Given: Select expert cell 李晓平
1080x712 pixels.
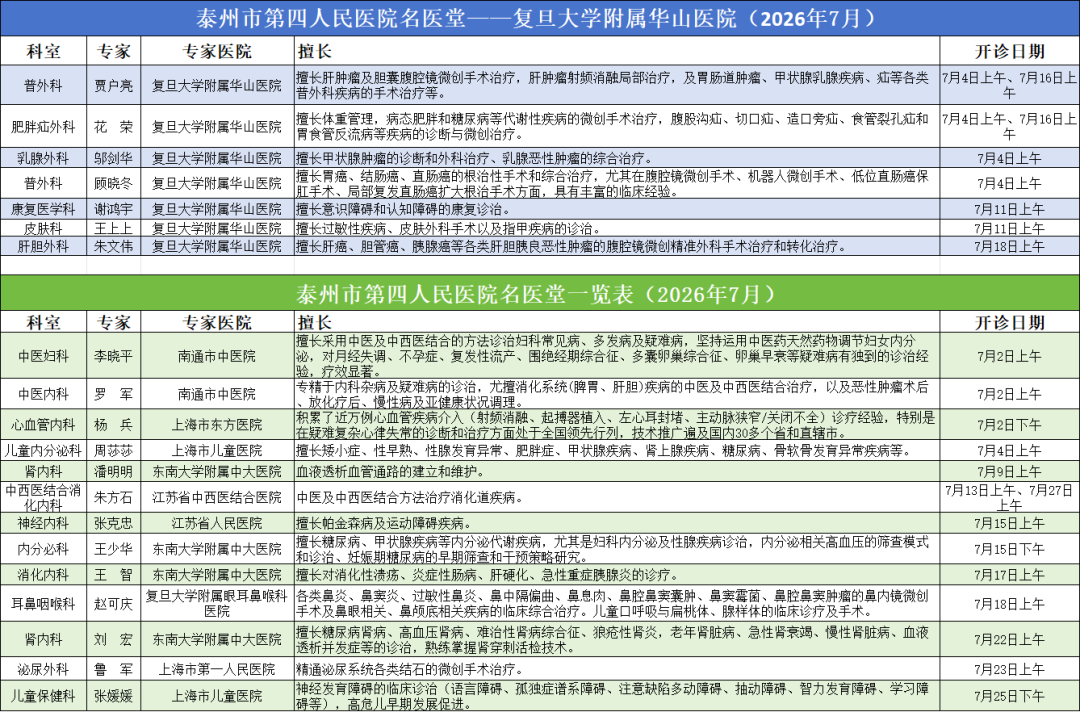Looking at the screenshot, I should tap(114, 356).
